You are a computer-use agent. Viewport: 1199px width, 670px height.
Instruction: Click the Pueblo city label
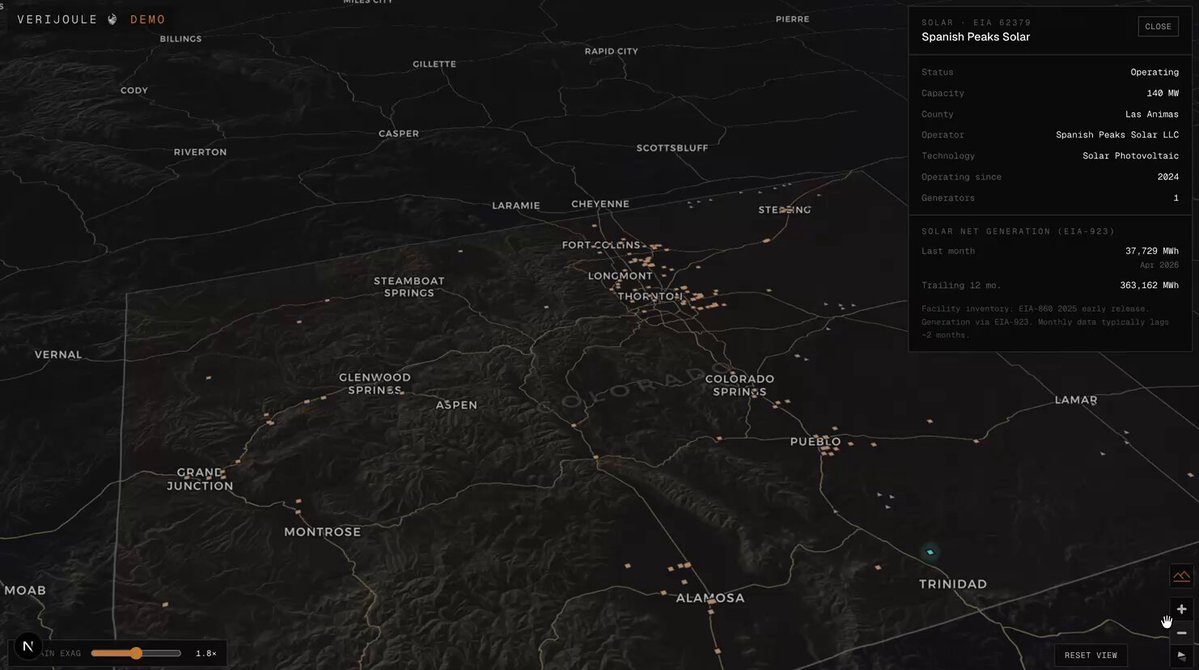tap(815, 441)
